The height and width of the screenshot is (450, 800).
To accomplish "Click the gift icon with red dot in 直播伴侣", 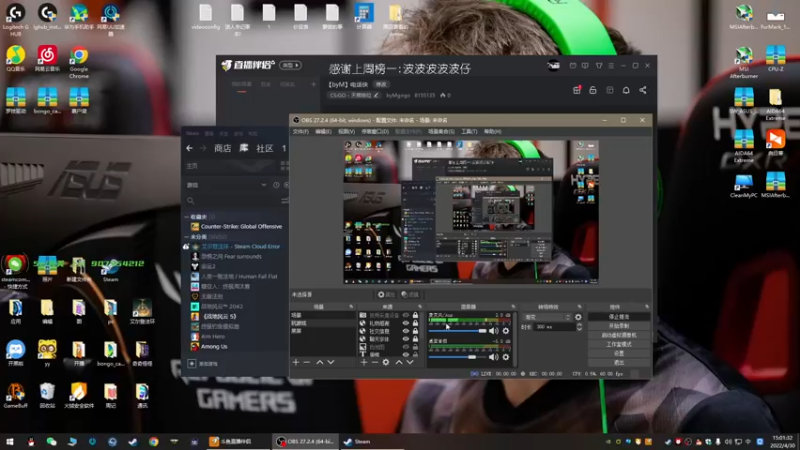I will click(x=577, y=90).
